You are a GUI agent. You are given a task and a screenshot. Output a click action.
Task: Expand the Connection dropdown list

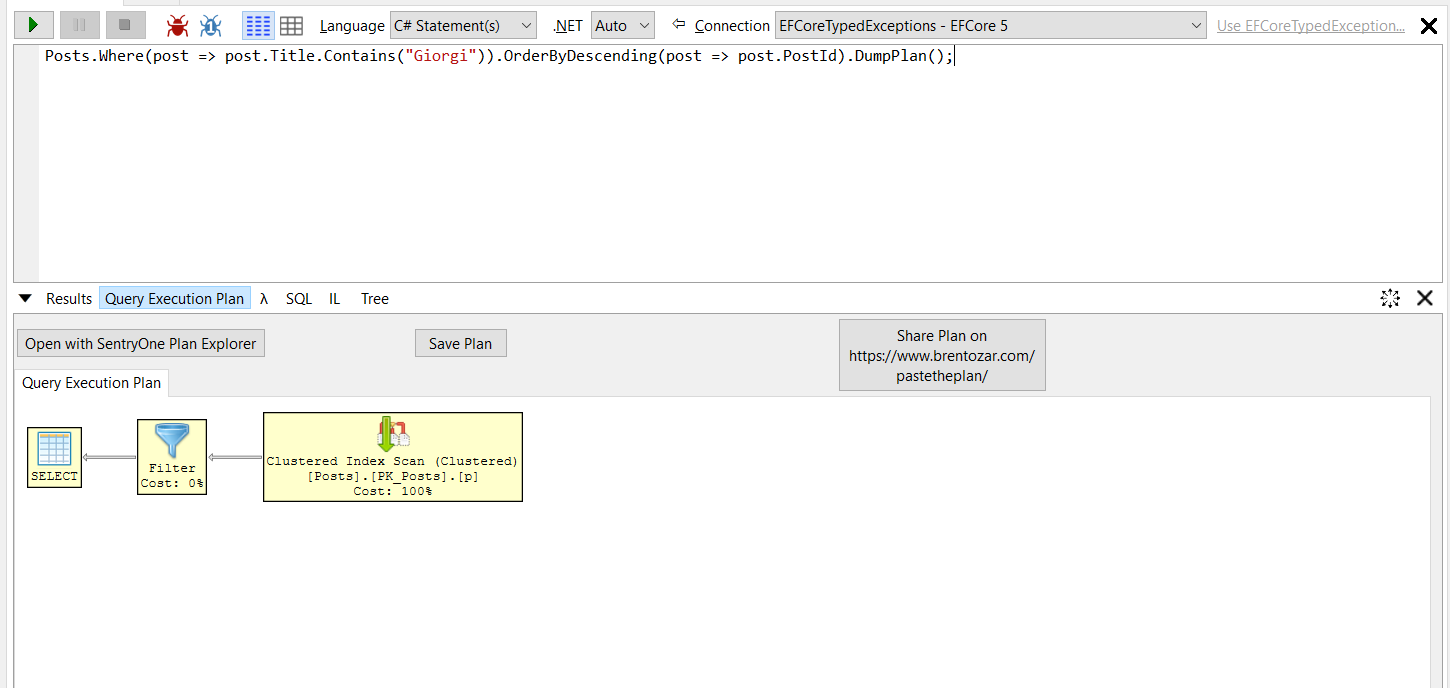[991, 26]
